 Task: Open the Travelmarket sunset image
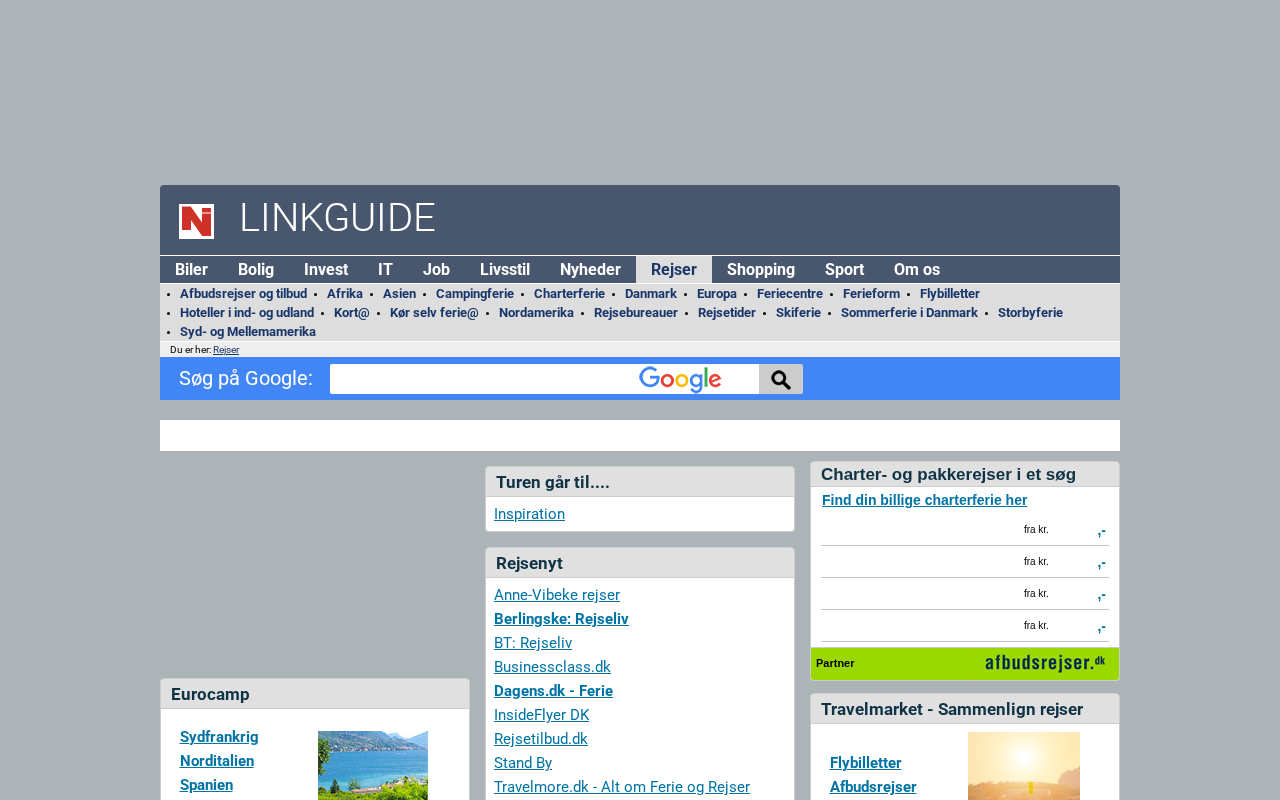pyautogui.click(x=1023, y=766)
